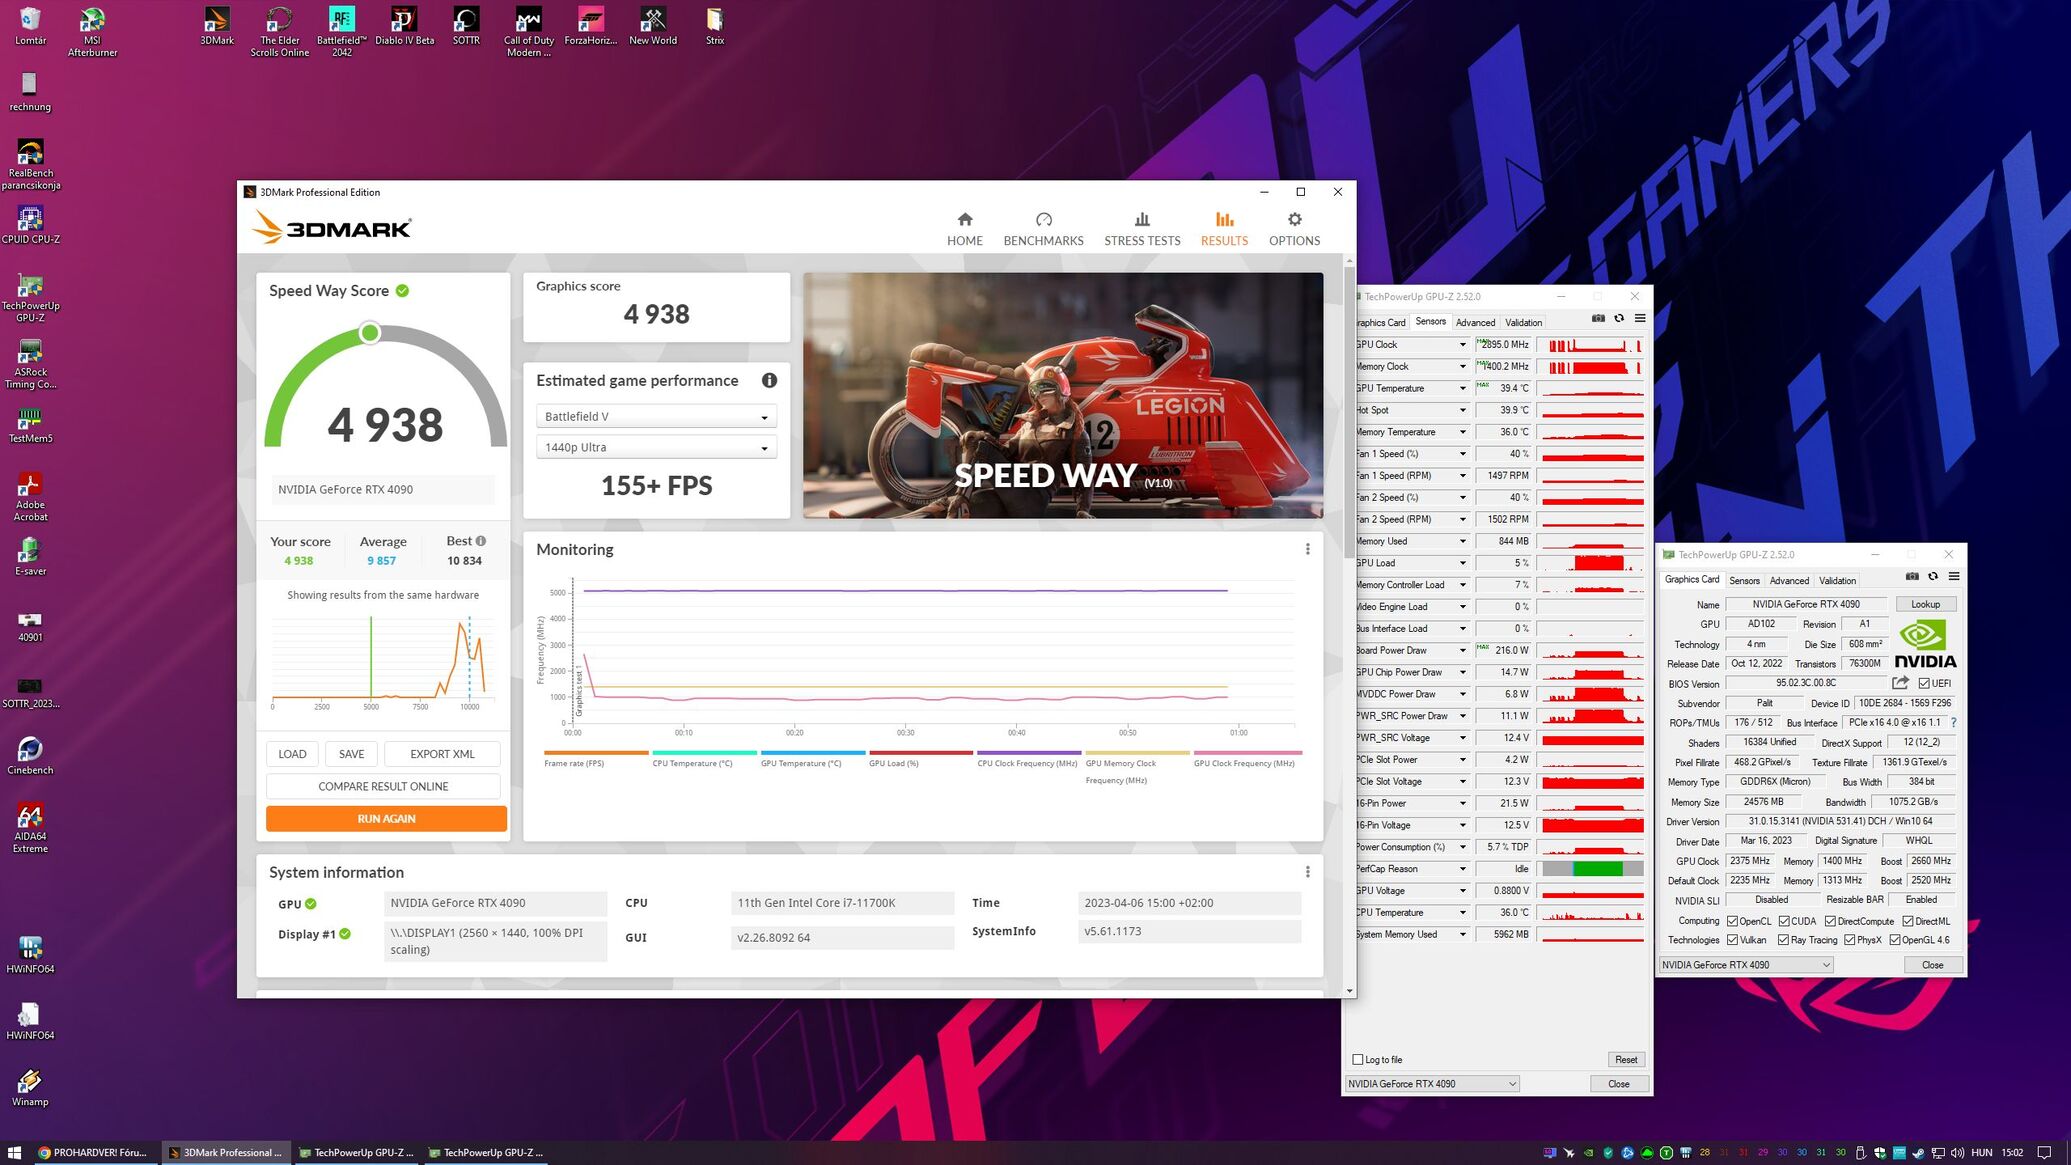The width and height of the screenshot is (2071, 1165).
Task: Open the 3DMark desktop shortcut
Action: coord(217,26)
